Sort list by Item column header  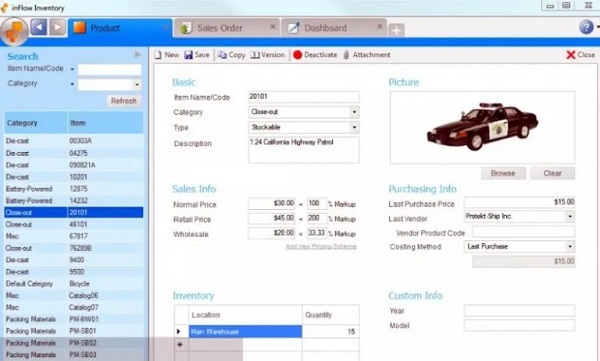105,123
